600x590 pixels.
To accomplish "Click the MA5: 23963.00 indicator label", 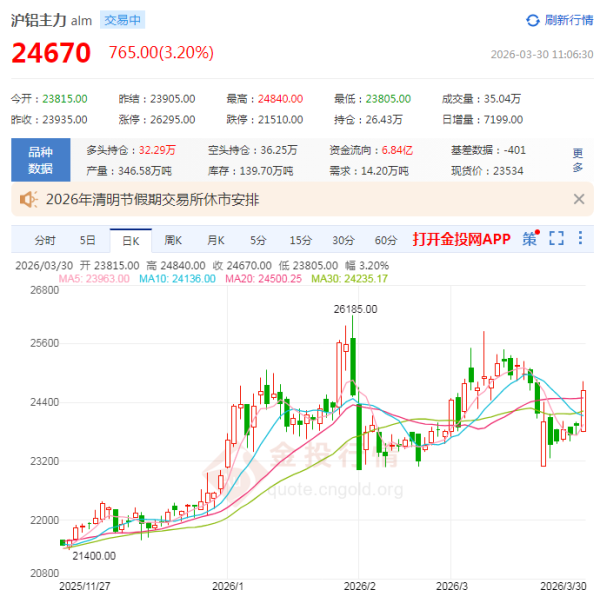I will pyautogui.click(x=94, y=278).
